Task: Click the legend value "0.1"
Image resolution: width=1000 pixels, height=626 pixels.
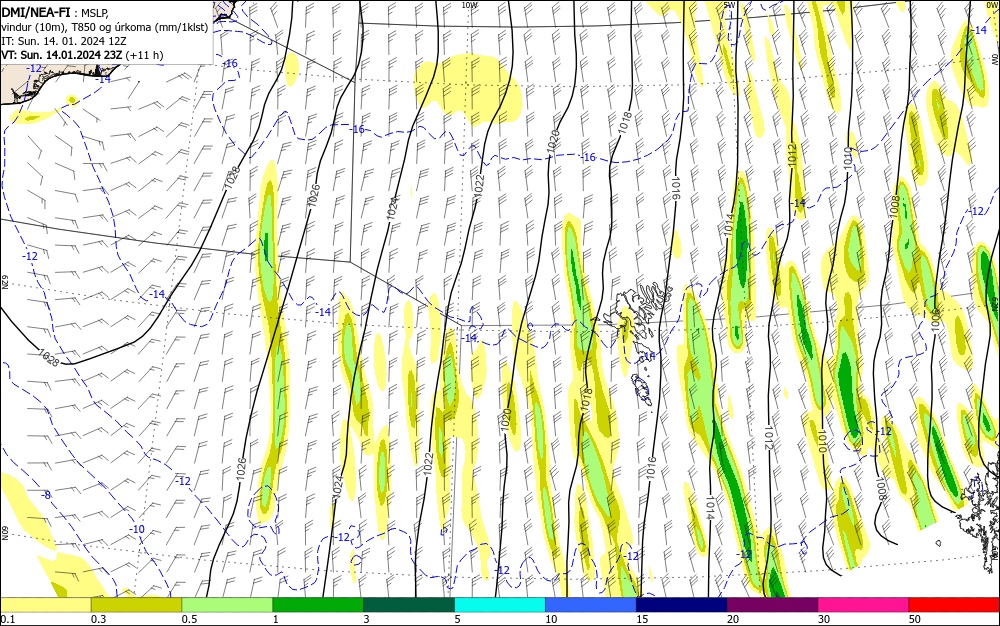Action: (x=8, y=619)
